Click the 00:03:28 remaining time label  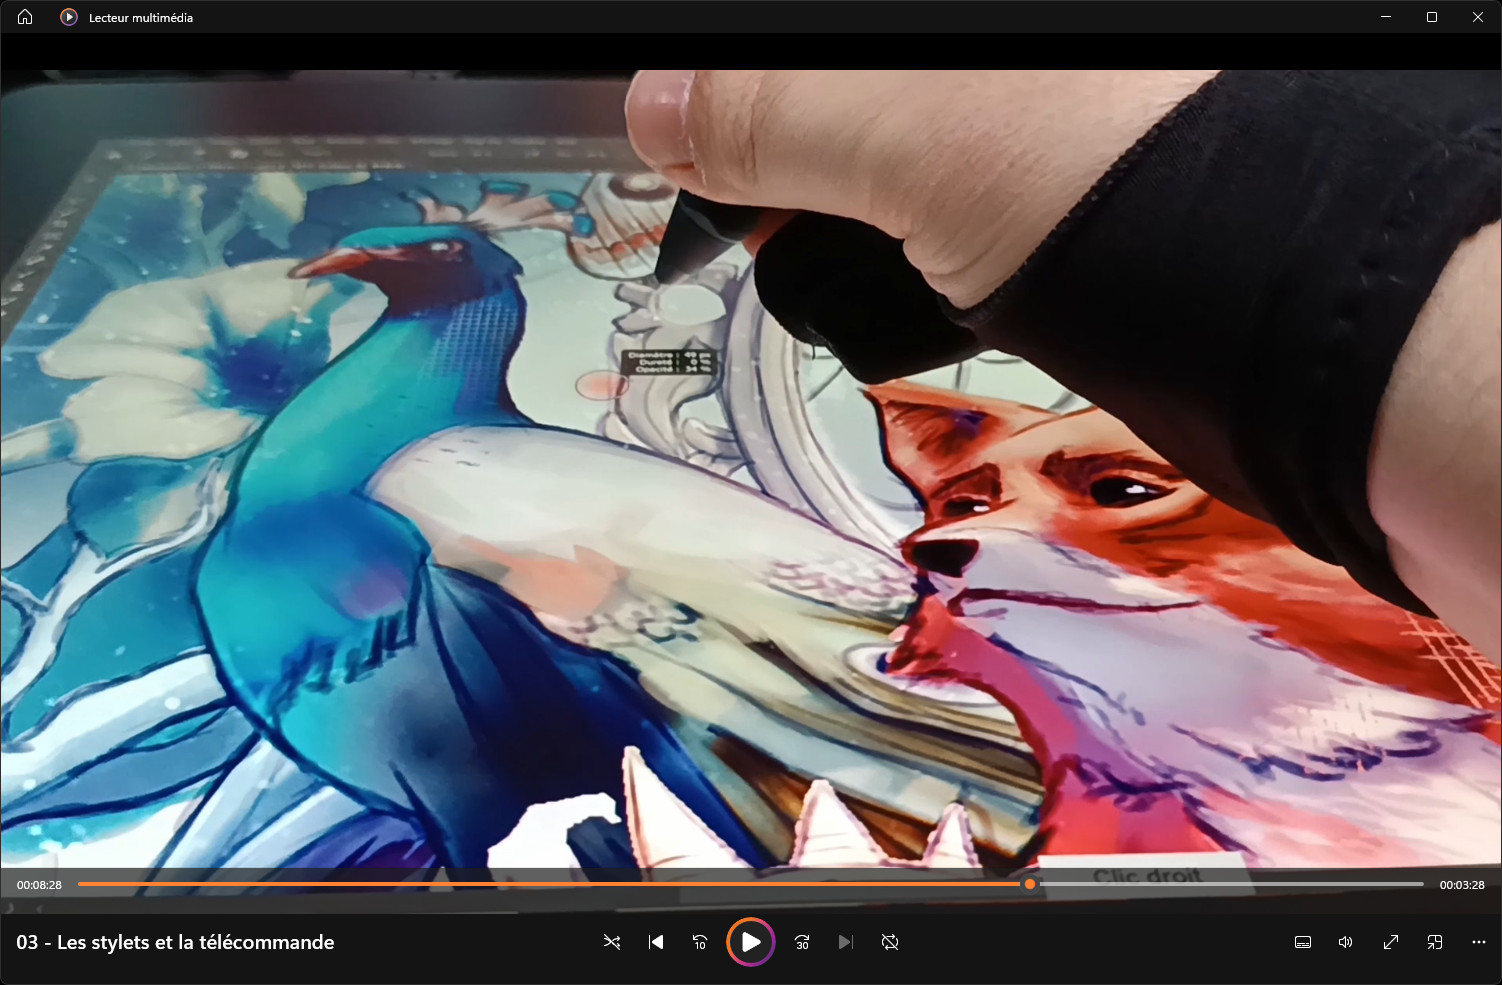[x=1461, y=885]
